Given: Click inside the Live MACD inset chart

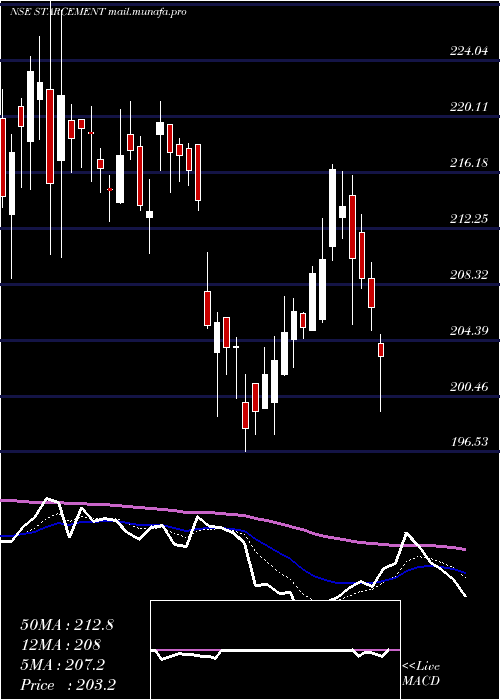Looking at the screenshot, I should pos(275,650).
